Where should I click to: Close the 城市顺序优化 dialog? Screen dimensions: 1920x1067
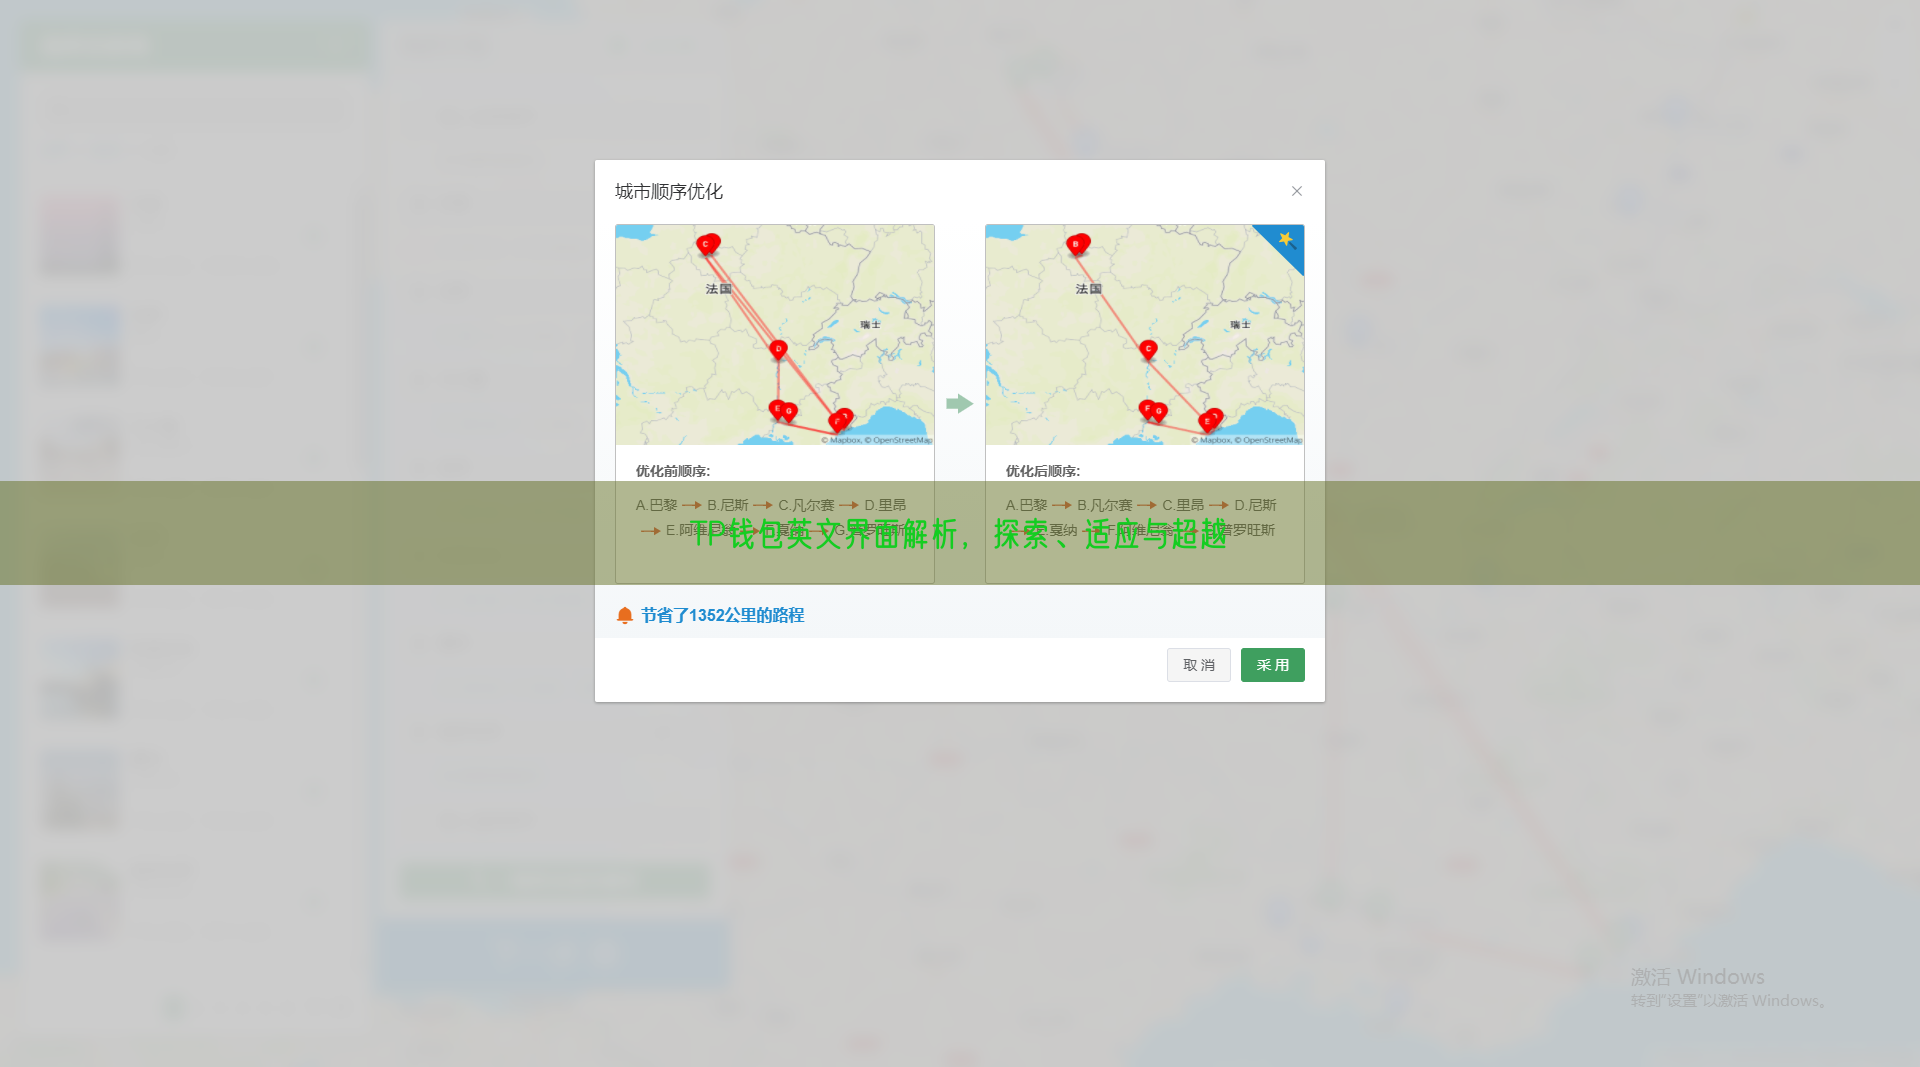[x=1296, y=191]
